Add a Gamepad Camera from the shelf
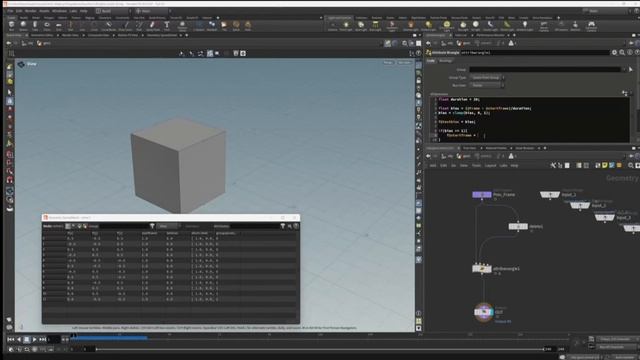640x360 pixels. coord(591,26)
